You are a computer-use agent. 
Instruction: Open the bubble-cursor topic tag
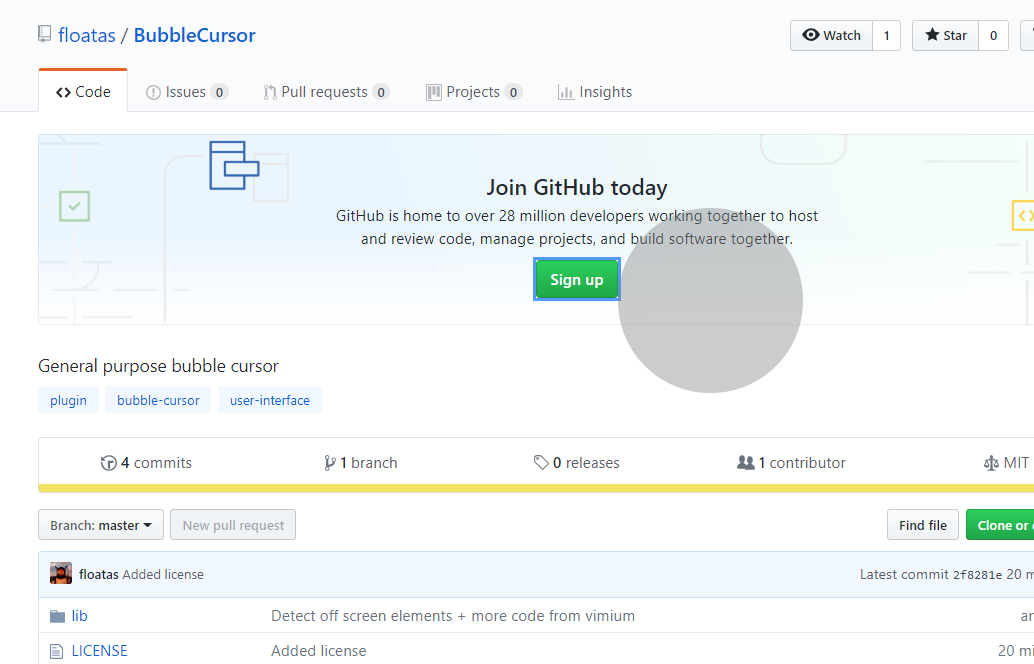[158, 400]
